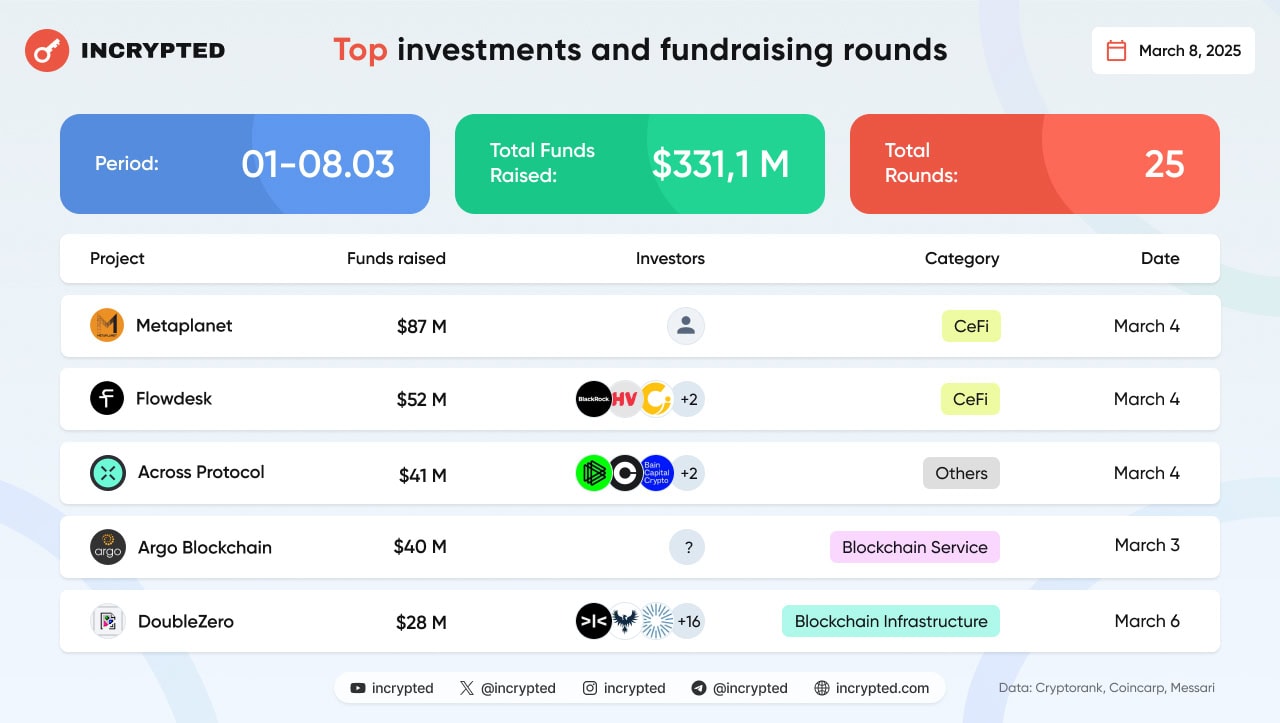The height and width of the screenshot is (723, 1280).
Task: Click the anonymous investor avatar for Metaplanet
Action: point(686,326)
